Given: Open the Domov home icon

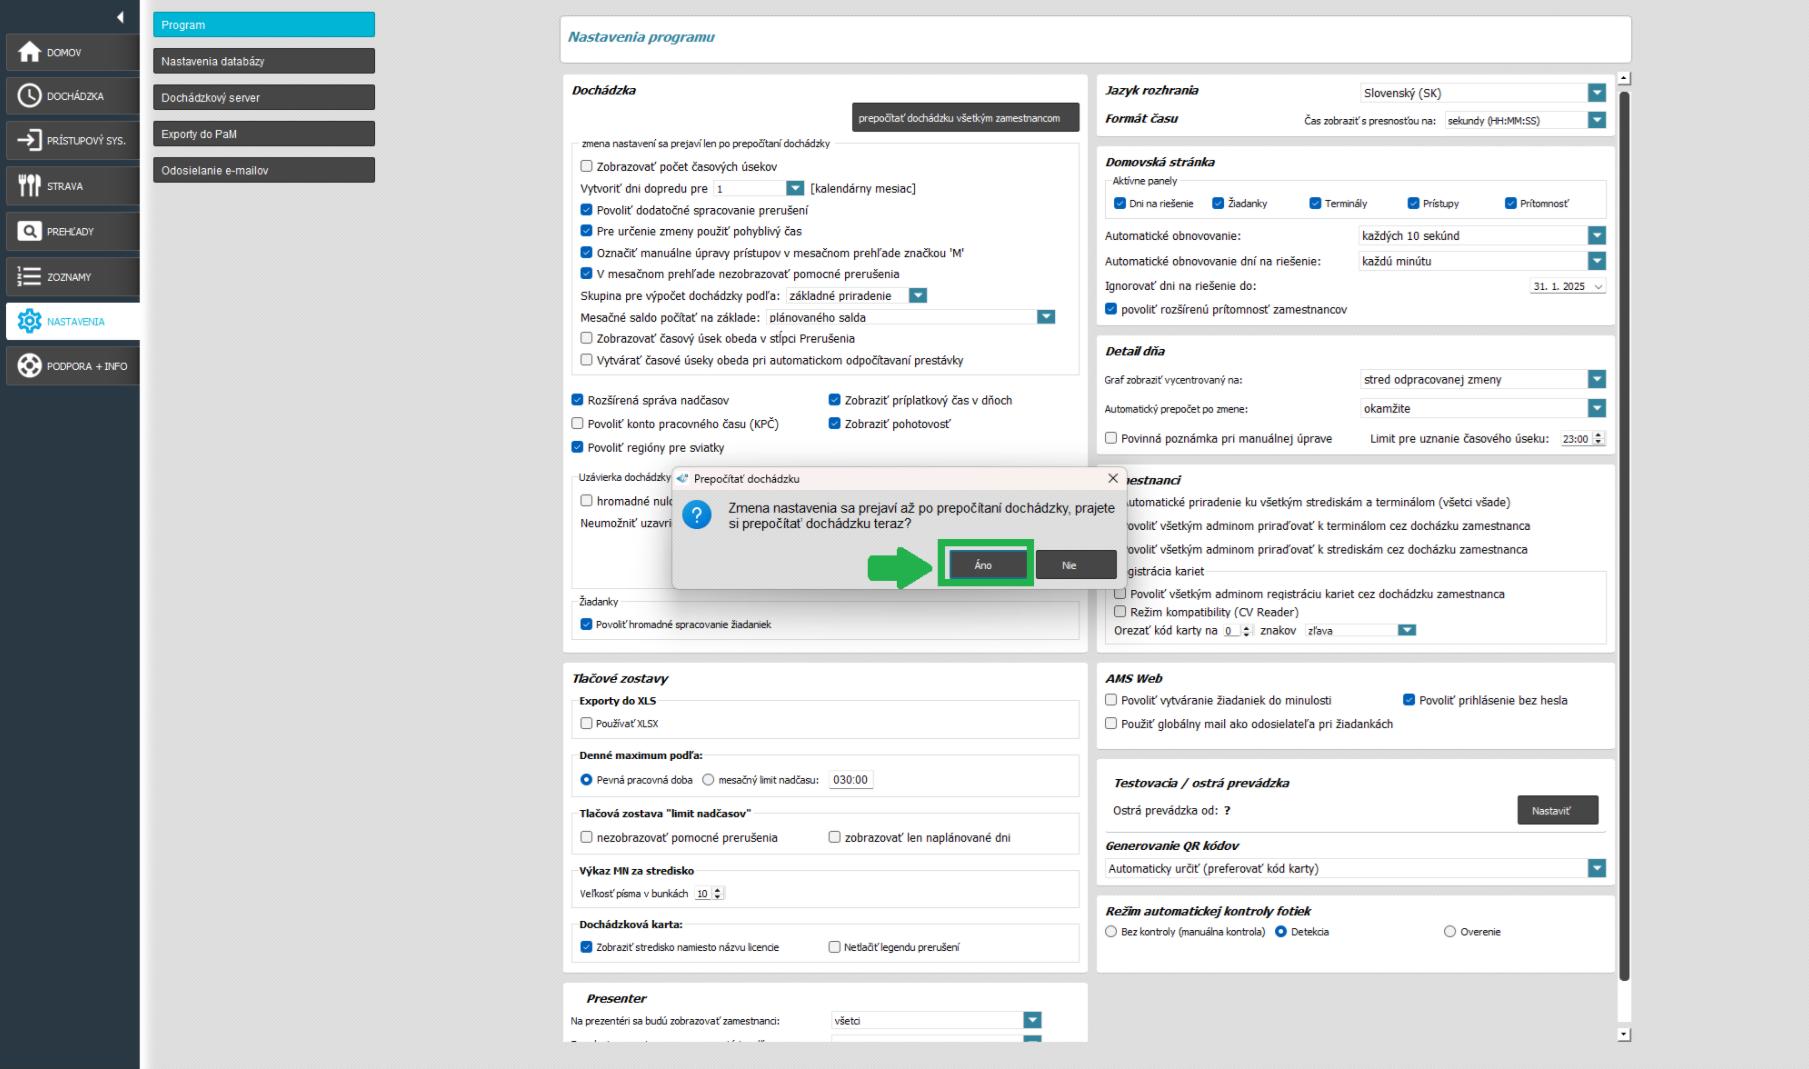Looking at the screenshot, I should click(x=30, y=52).
